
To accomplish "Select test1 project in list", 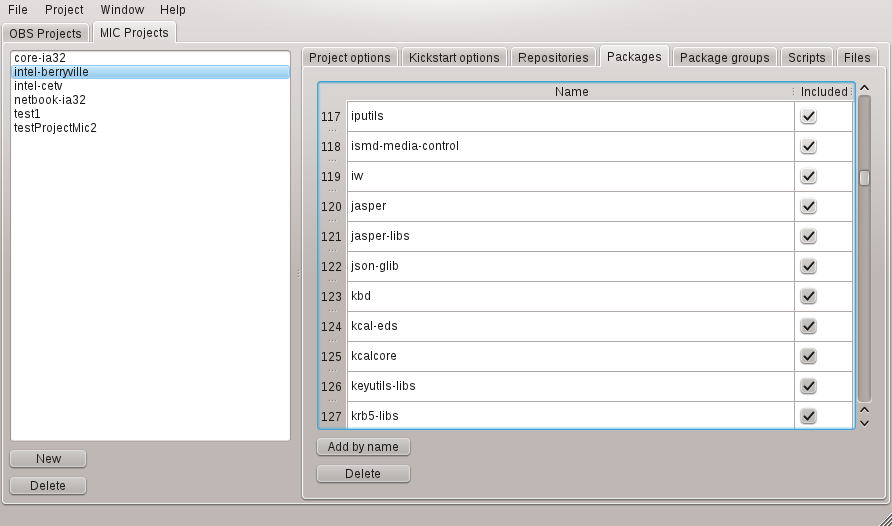I will 150,114.
